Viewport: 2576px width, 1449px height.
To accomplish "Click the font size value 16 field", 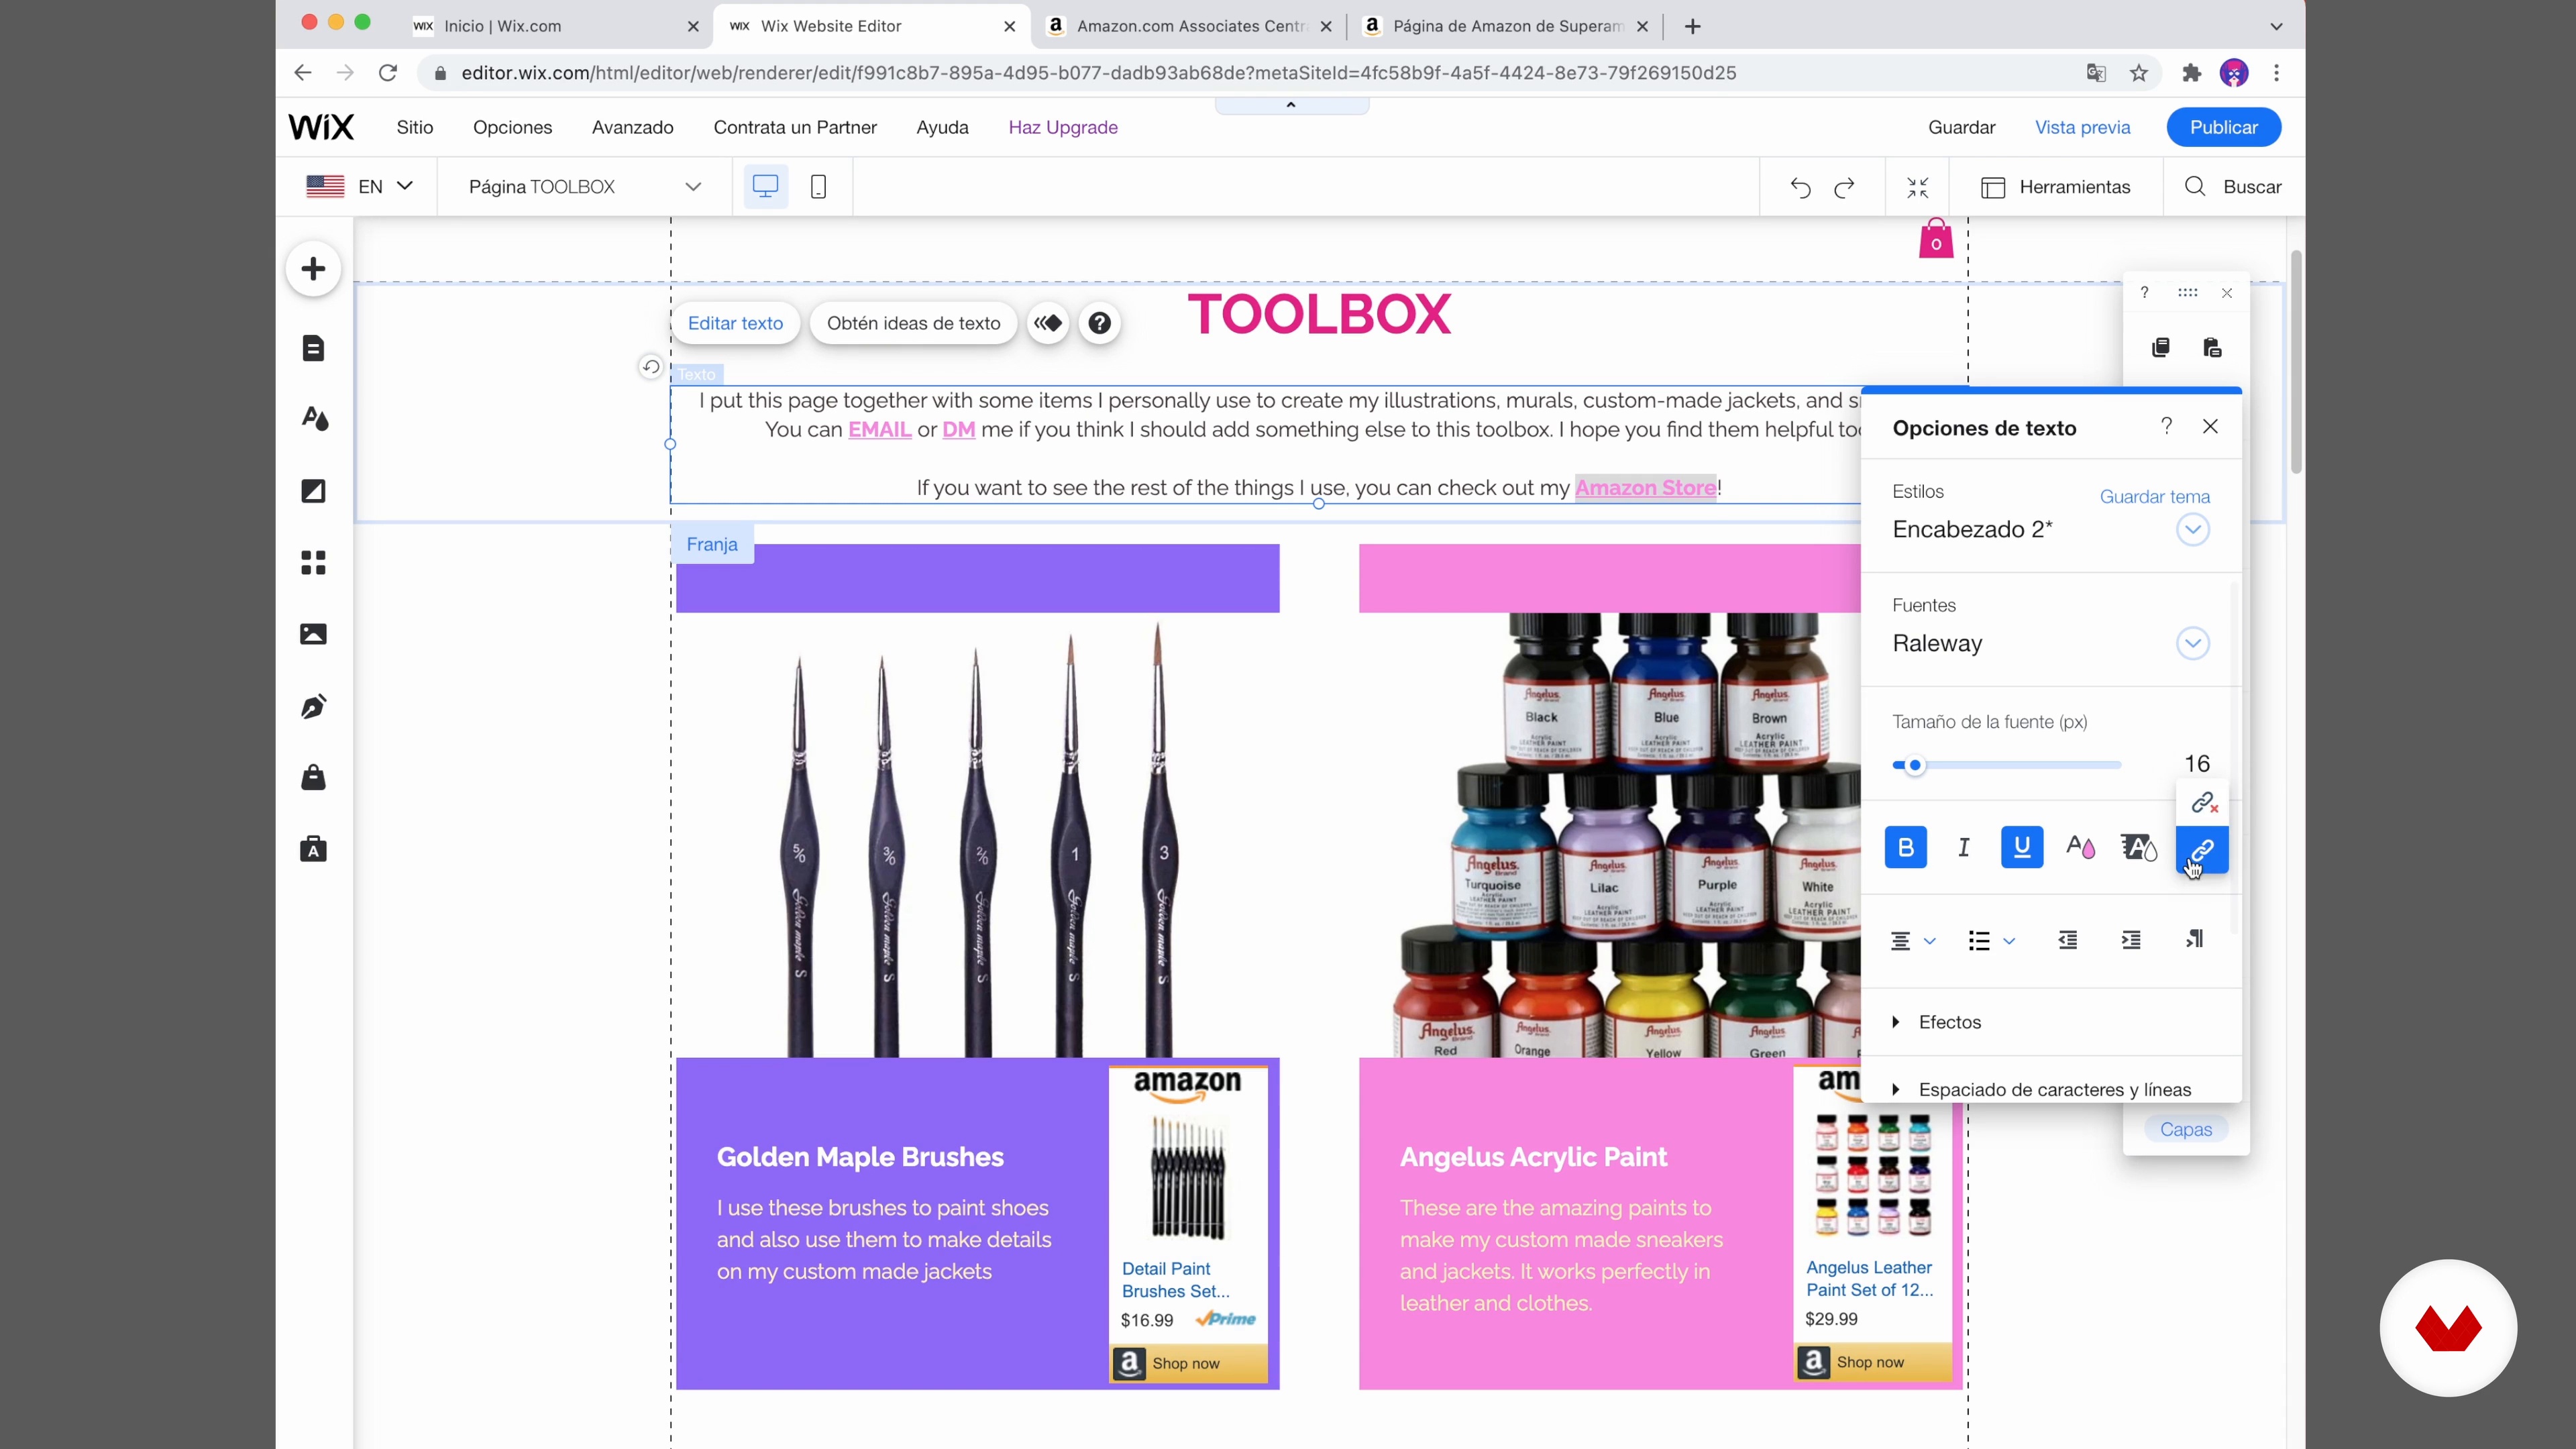I will 2197,764.
